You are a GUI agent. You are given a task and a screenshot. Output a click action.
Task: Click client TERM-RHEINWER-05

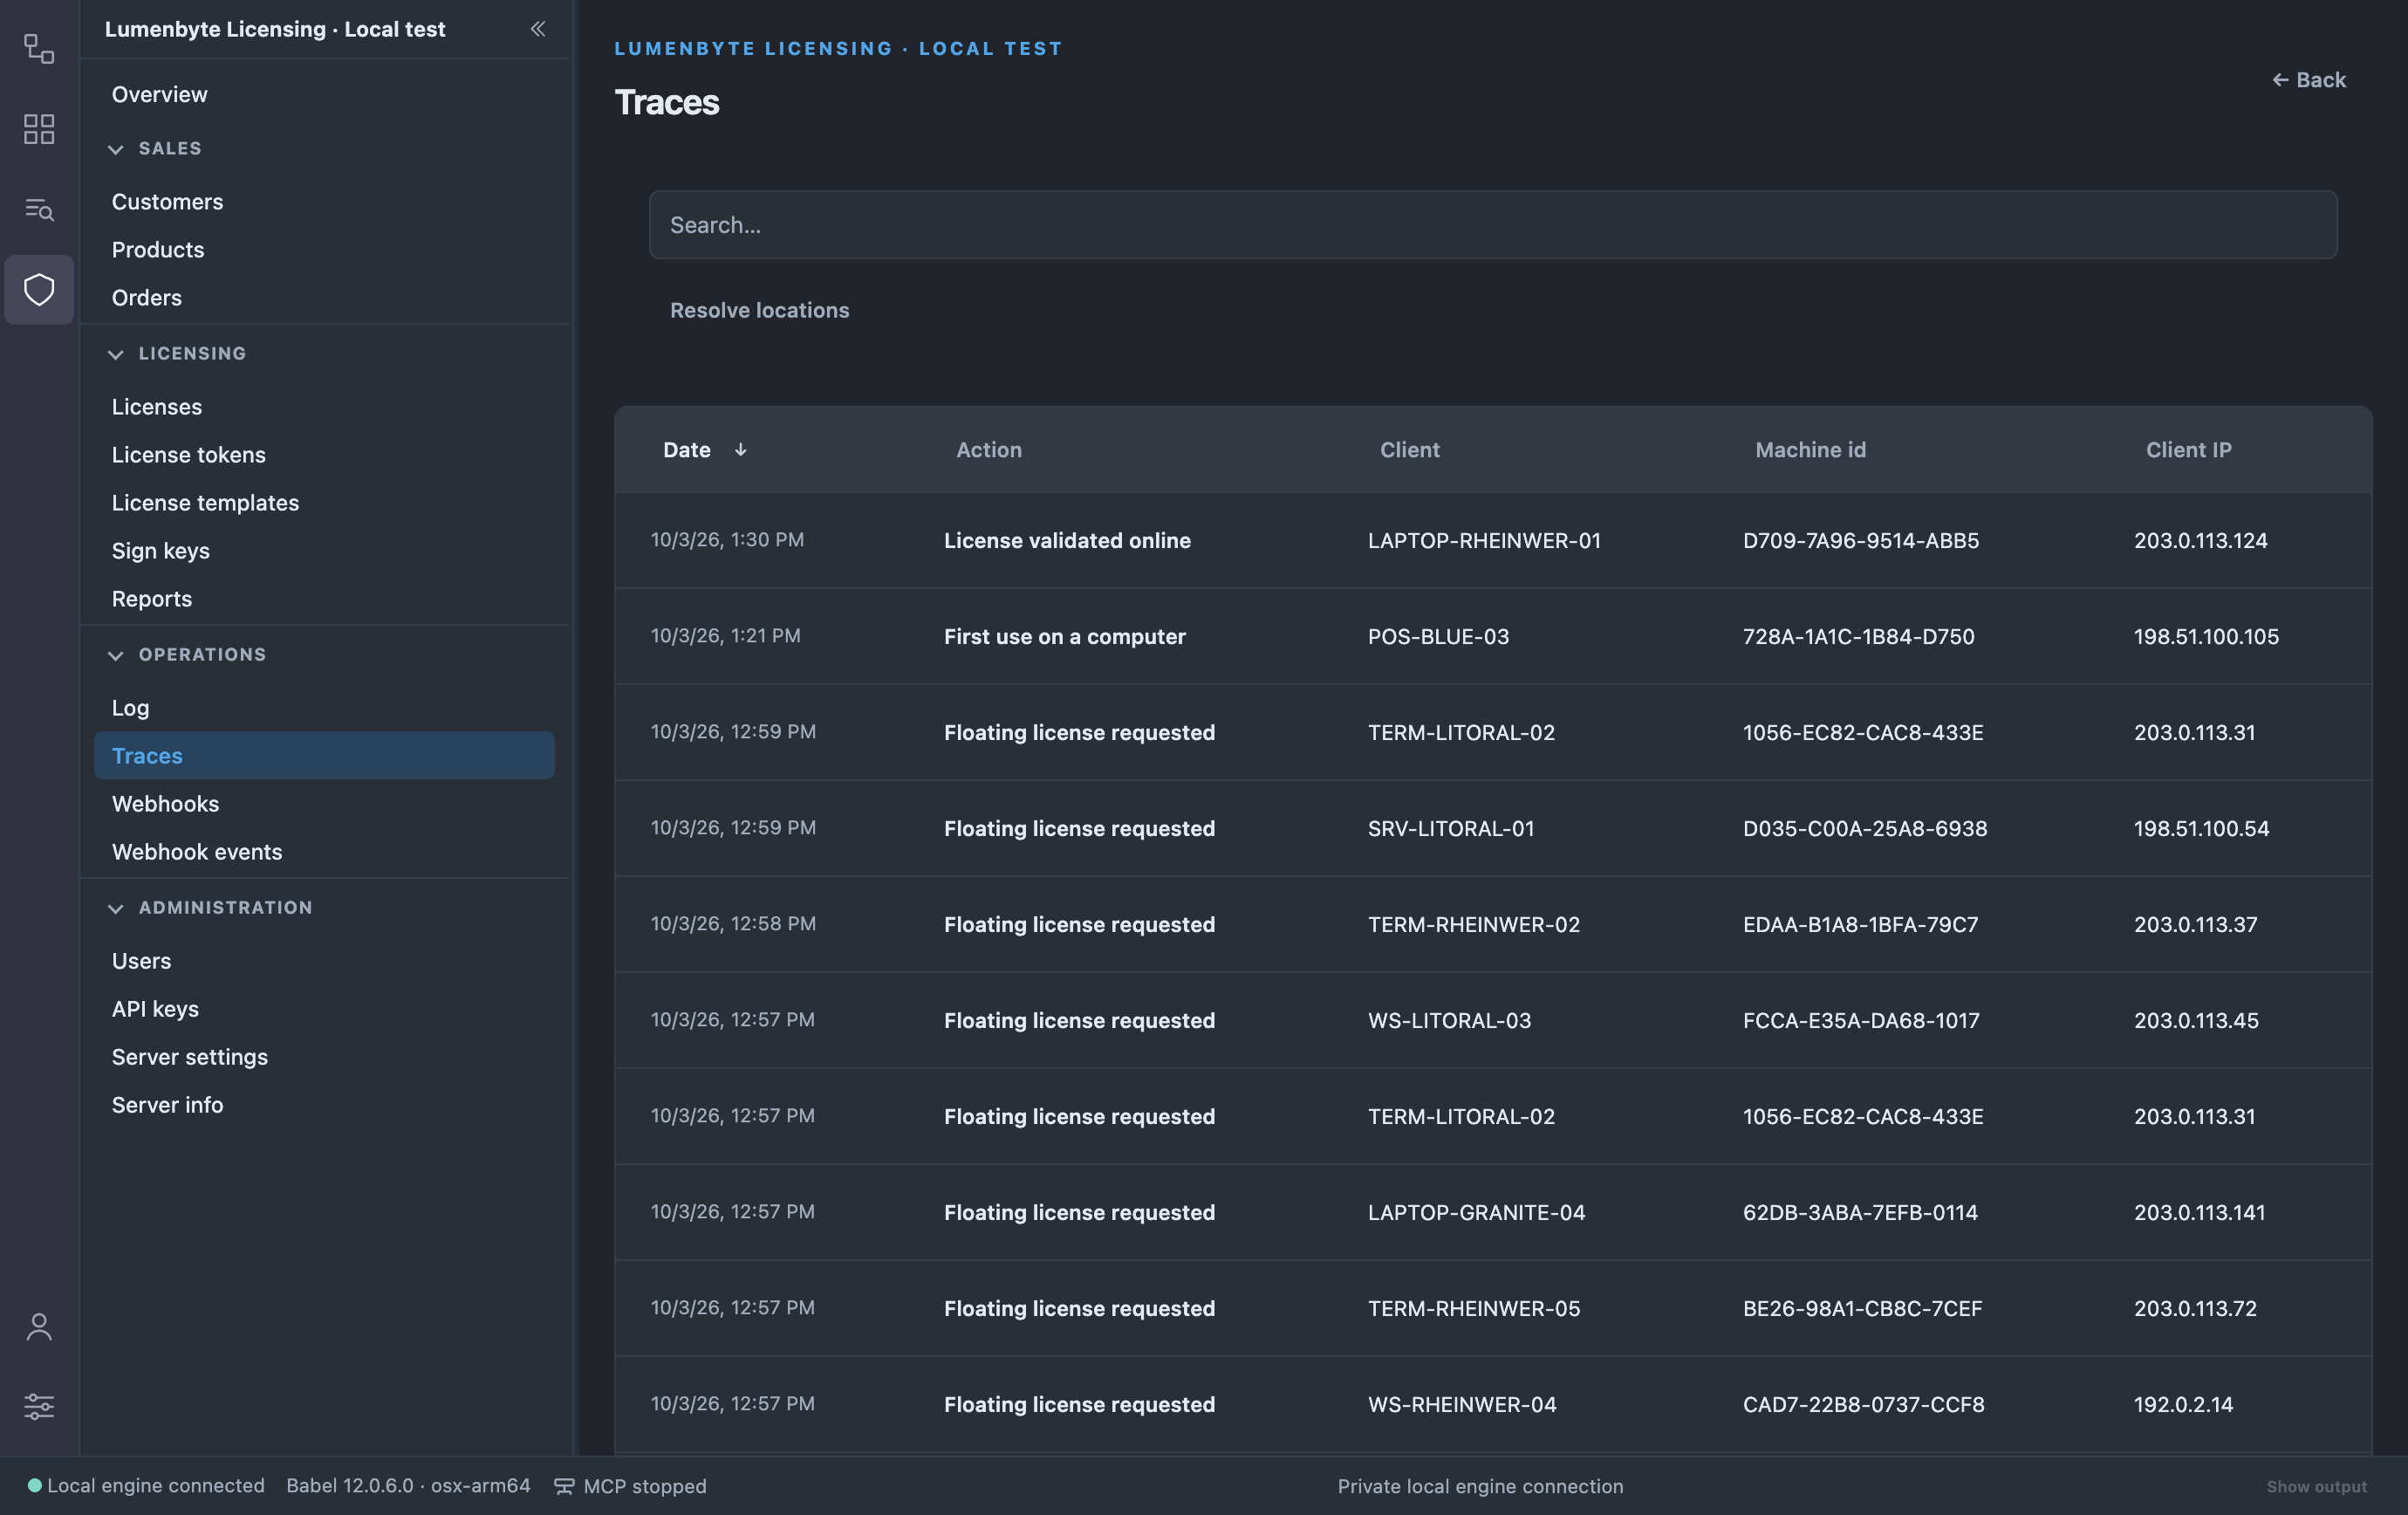coord(1474,1308)
